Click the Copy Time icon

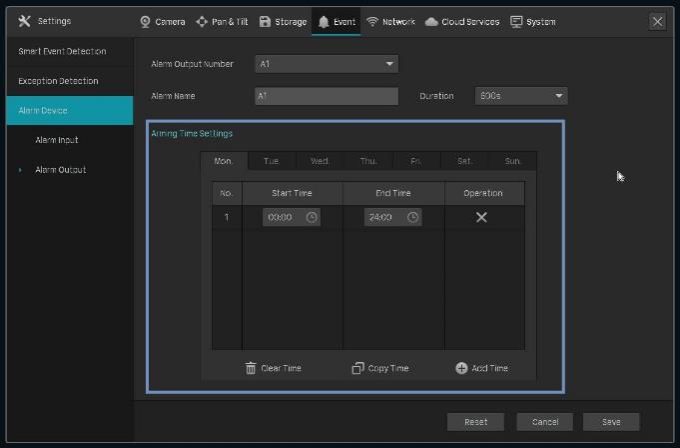point(358,368)
